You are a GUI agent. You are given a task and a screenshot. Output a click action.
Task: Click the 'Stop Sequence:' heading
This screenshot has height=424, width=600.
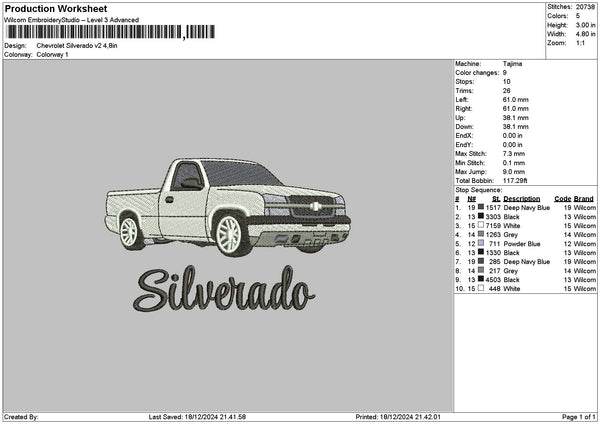point(478,190)
